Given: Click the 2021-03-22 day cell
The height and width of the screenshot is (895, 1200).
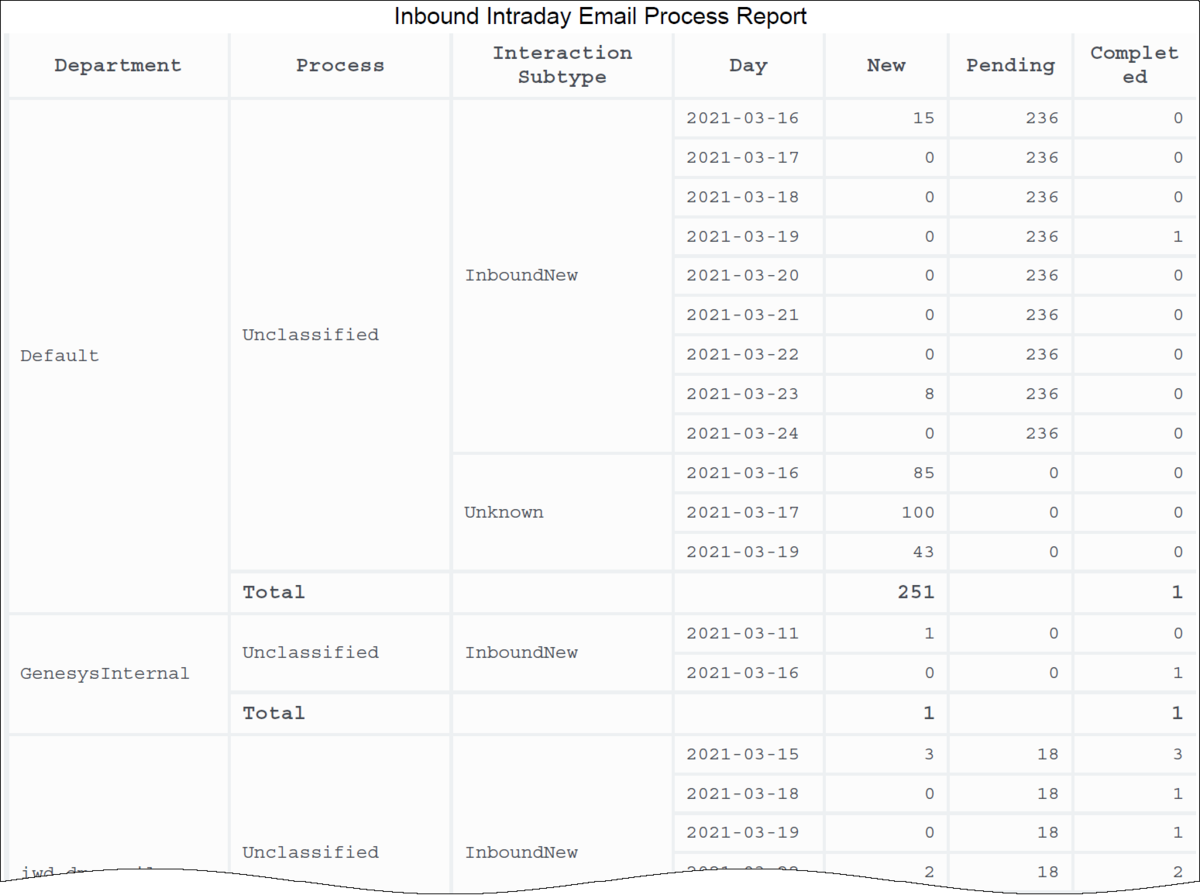Looking at the screenshot, I should pos(748,355).
